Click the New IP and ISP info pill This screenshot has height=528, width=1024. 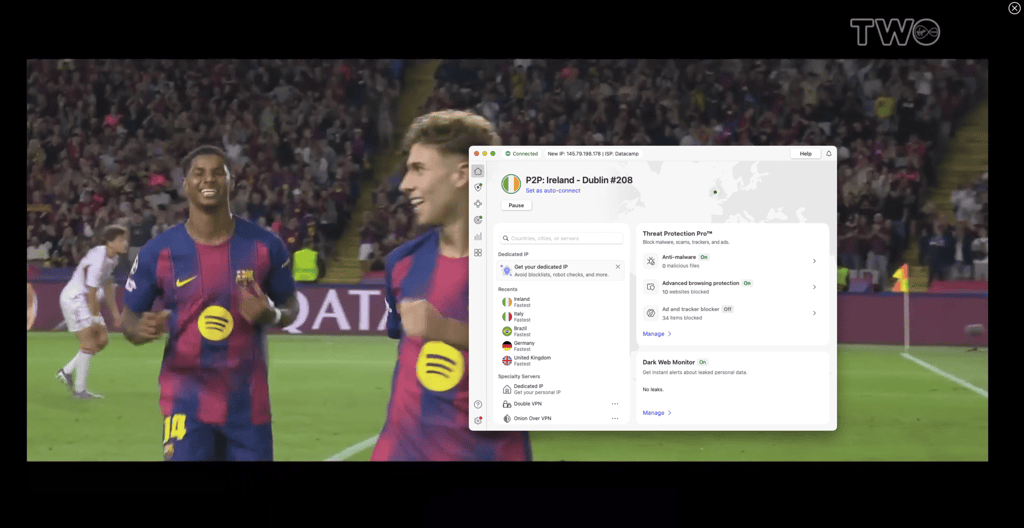click(x=593, y=154)
